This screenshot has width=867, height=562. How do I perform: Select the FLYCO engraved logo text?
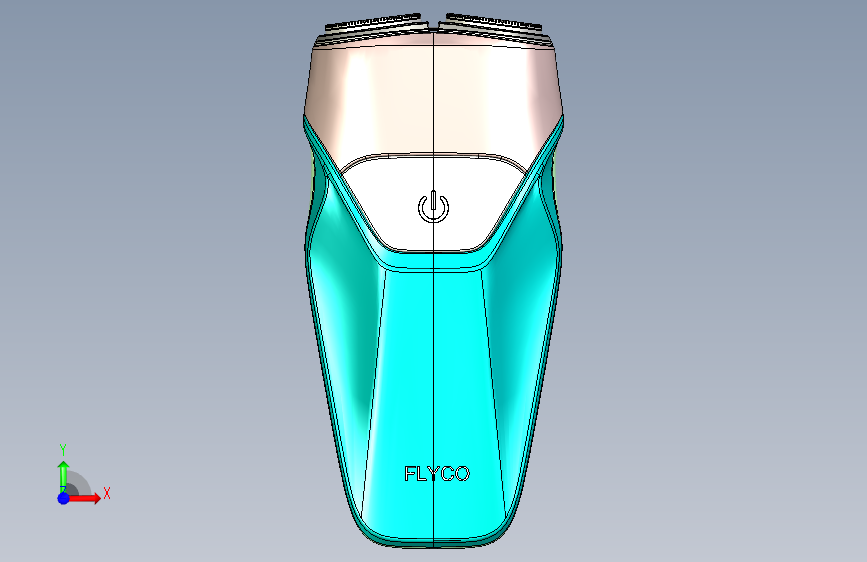(x=437, y=474)
